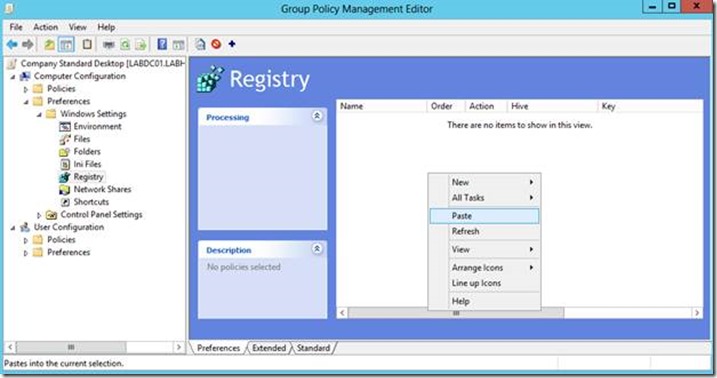The width and height of the screenshot is (717, 378).
Task: Collapse the Description panel chevron
Action: 317,249
